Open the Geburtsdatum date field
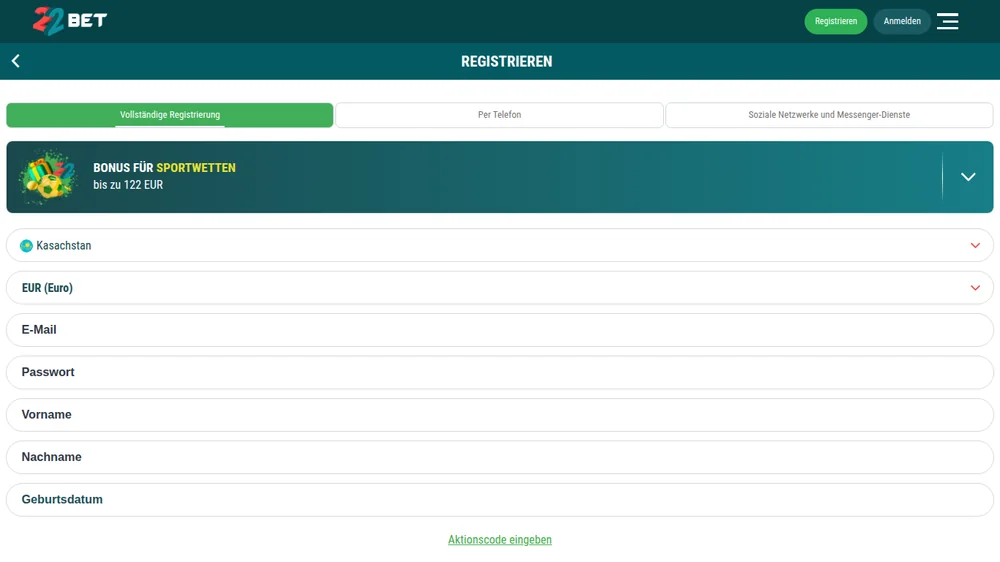Viewport: 1000px width, 562px height. [x=500, y=499]
